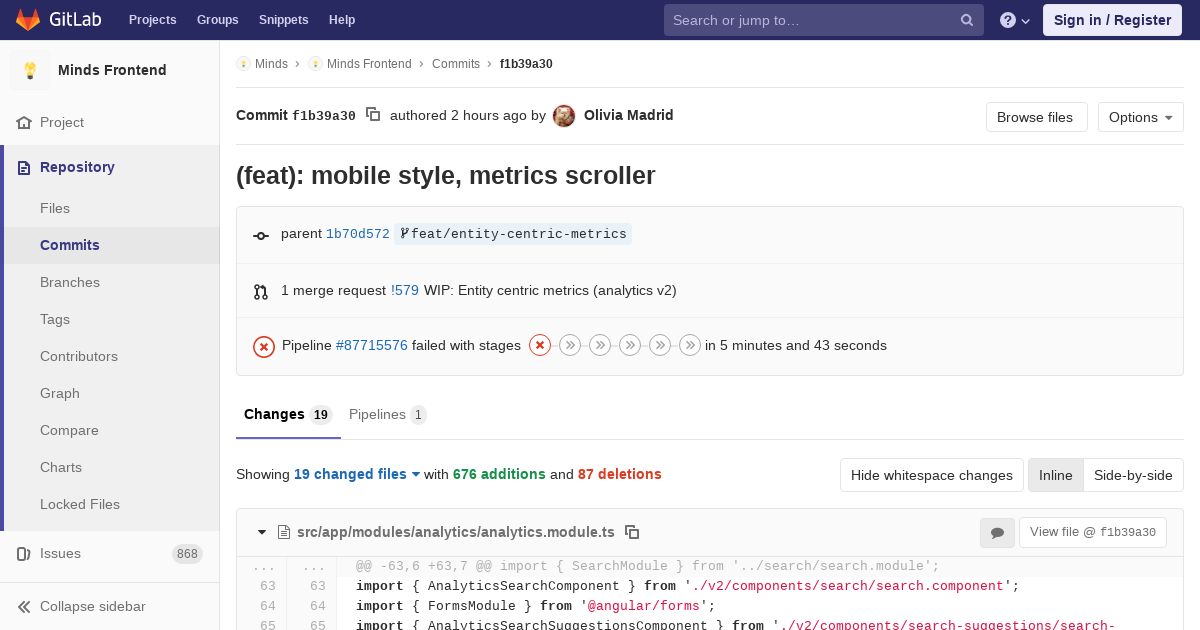
Task: Open the Options dropdown
Action: pyautogui.click(x=1140, y=117)
